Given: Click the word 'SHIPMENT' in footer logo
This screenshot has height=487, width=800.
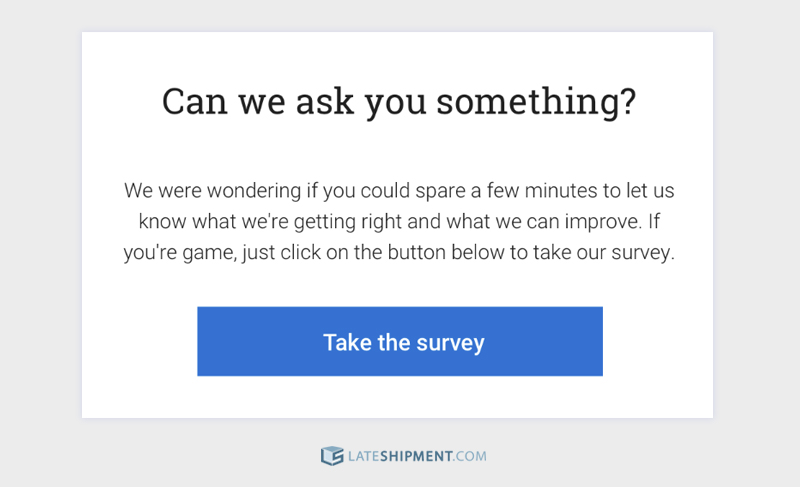Looking at the screenshot, I should [x=416, y=456].
